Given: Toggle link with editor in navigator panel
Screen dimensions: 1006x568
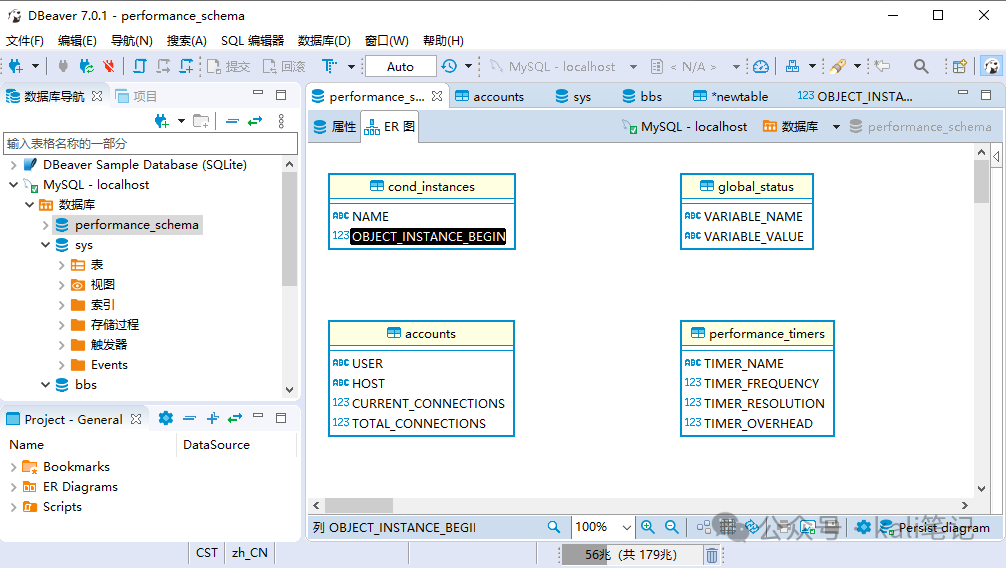Looking at the screenshot, I should tap(255, 121).
